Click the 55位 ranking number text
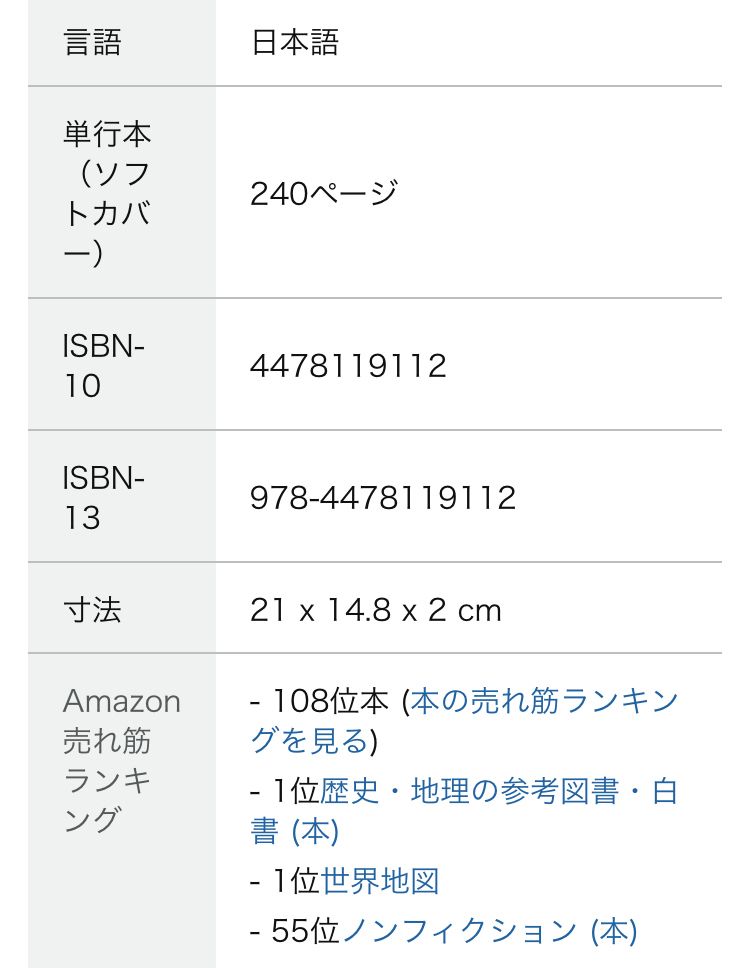The image size is (750, 968). click(306, 930)
